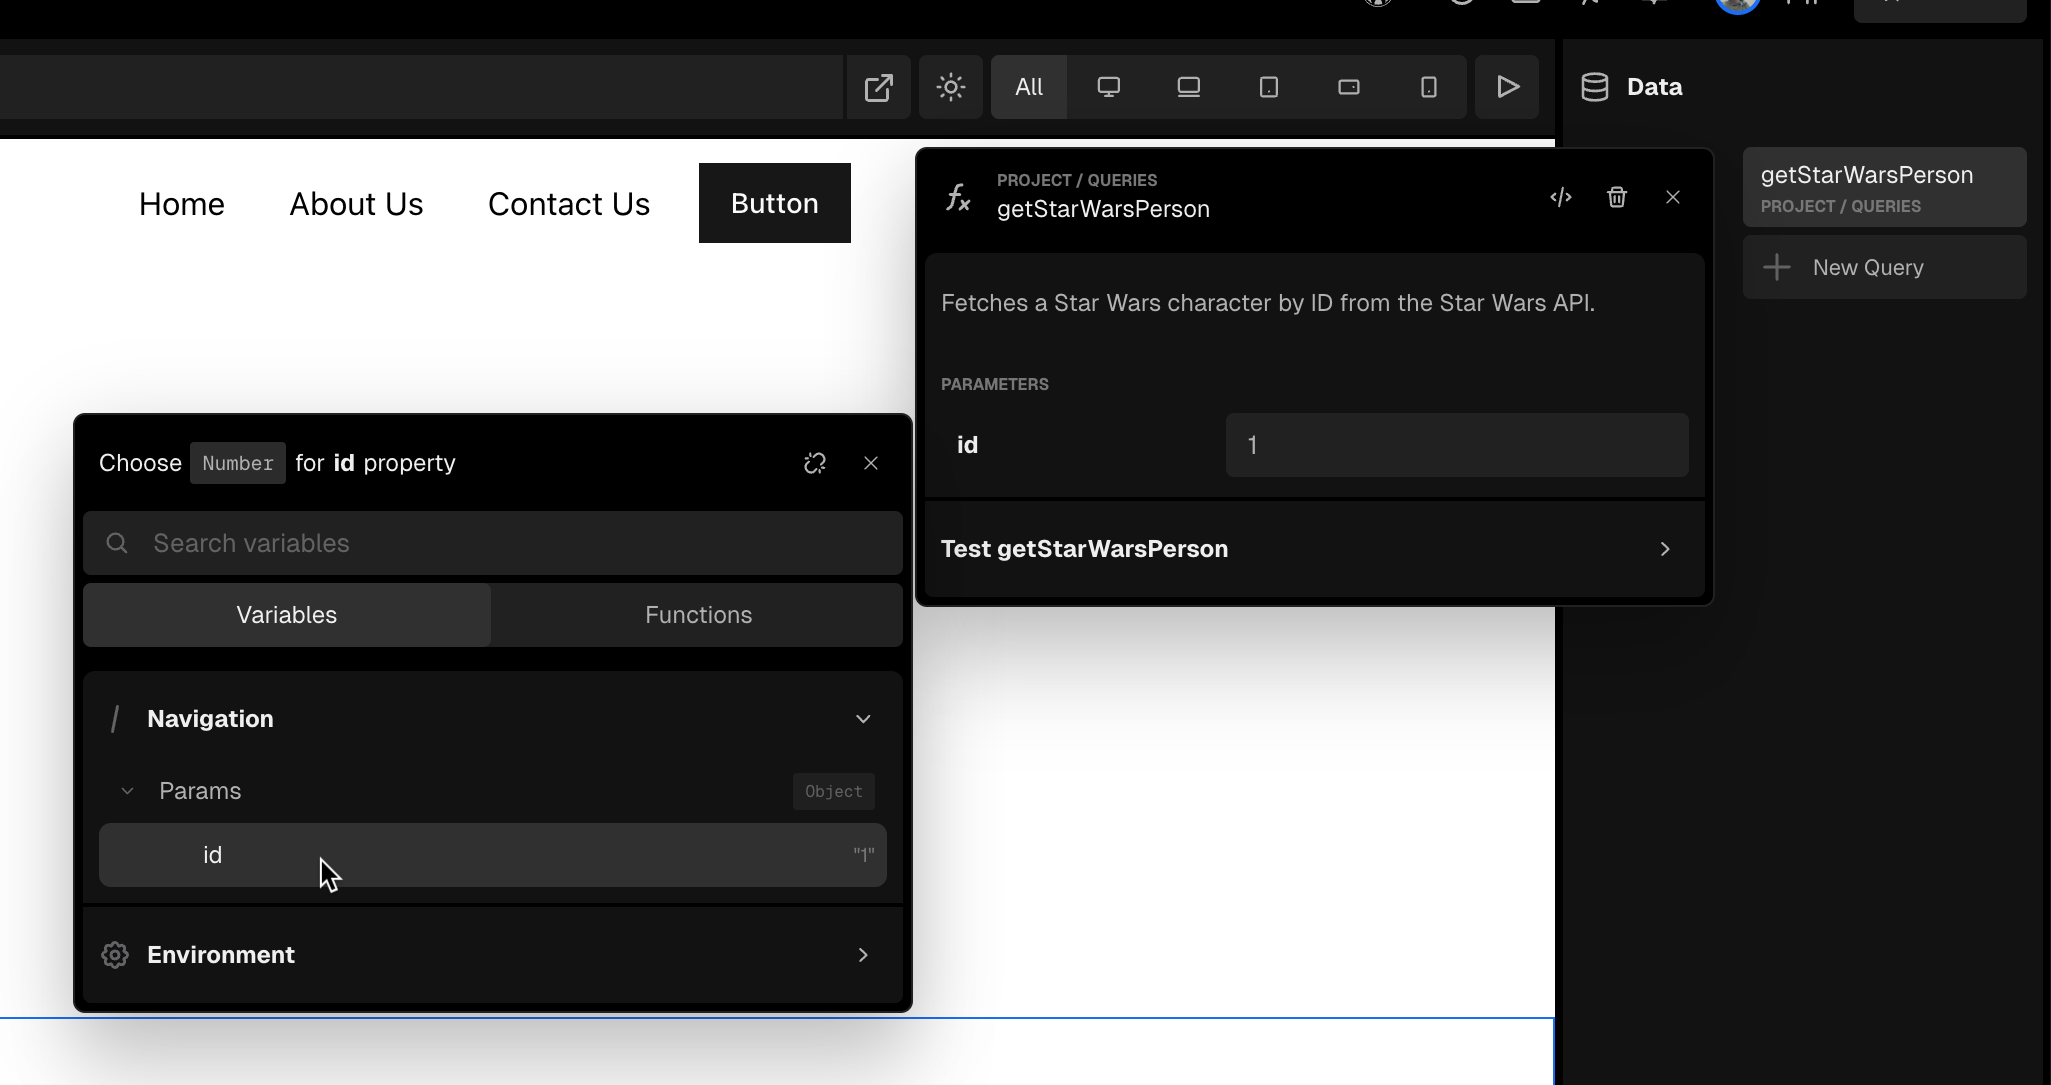
Task: Click the Environment gear icon
Action: (x=115, y=955)
